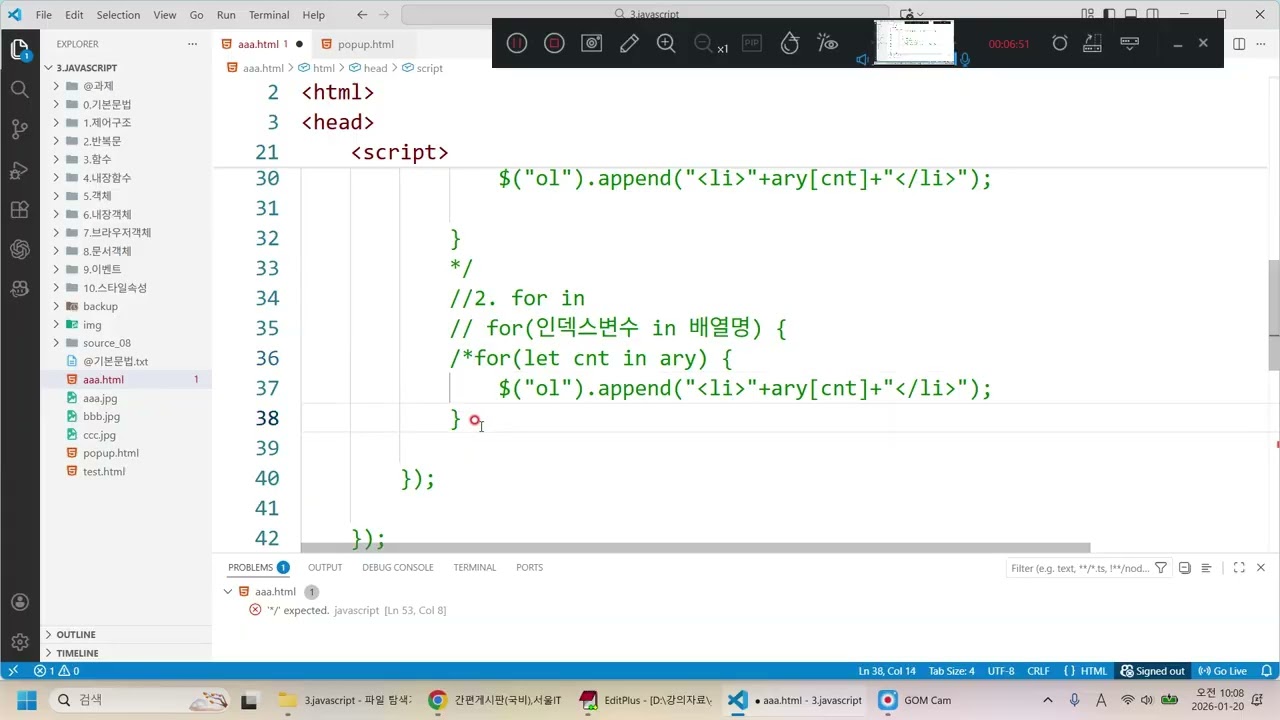This screenshot has width=1280, height=720.
Task: Switch to the OUTPUT panel tab
Action: click(325, 567)
